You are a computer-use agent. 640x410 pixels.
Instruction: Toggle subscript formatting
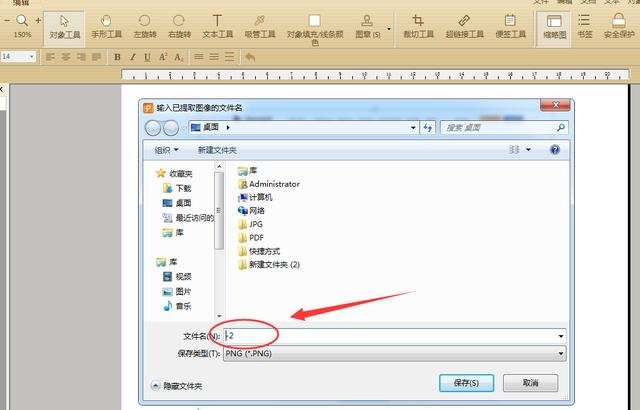pyautogui.click(x=179, y=57)
